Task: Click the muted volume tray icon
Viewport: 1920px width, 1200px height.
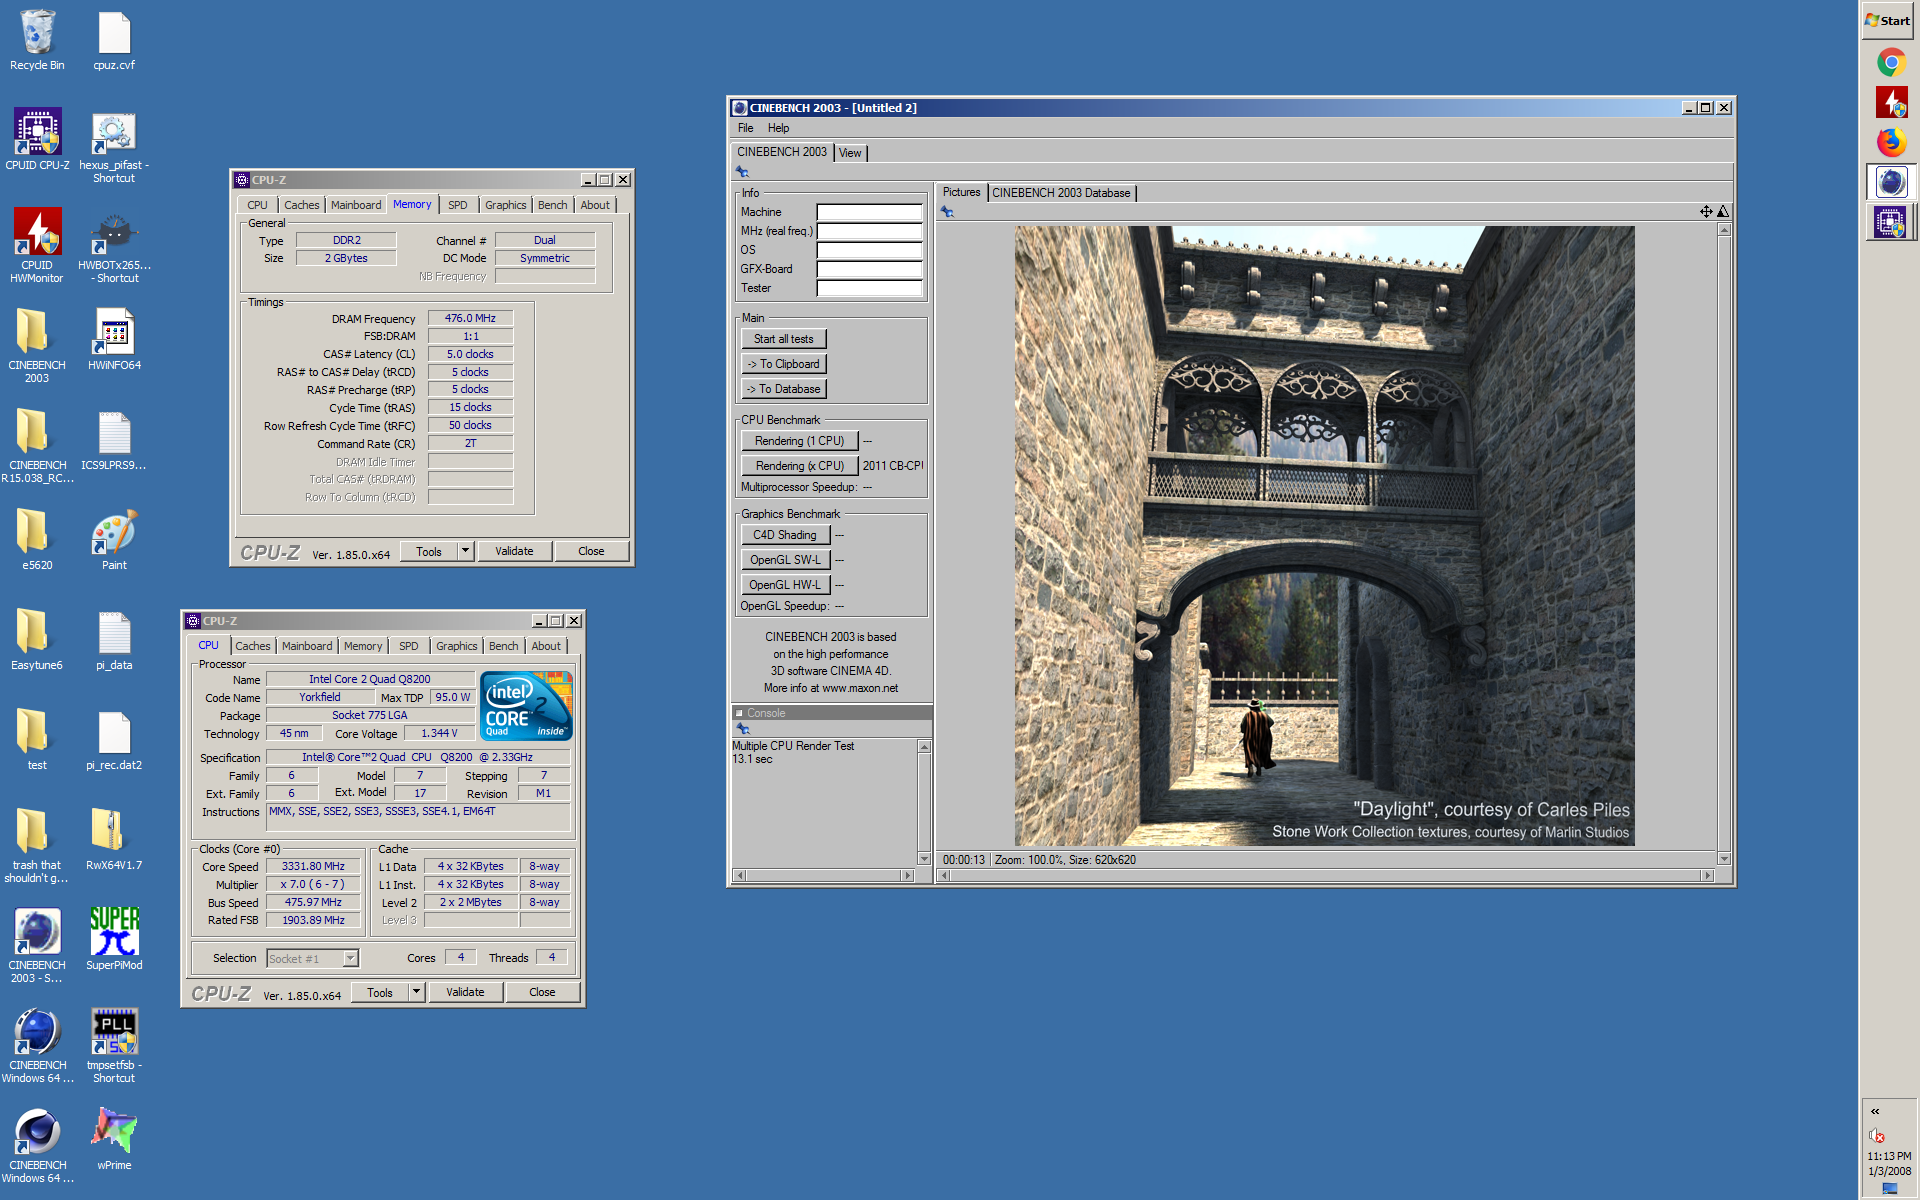Action: pyautogui.click(x=1877, y=1135)
